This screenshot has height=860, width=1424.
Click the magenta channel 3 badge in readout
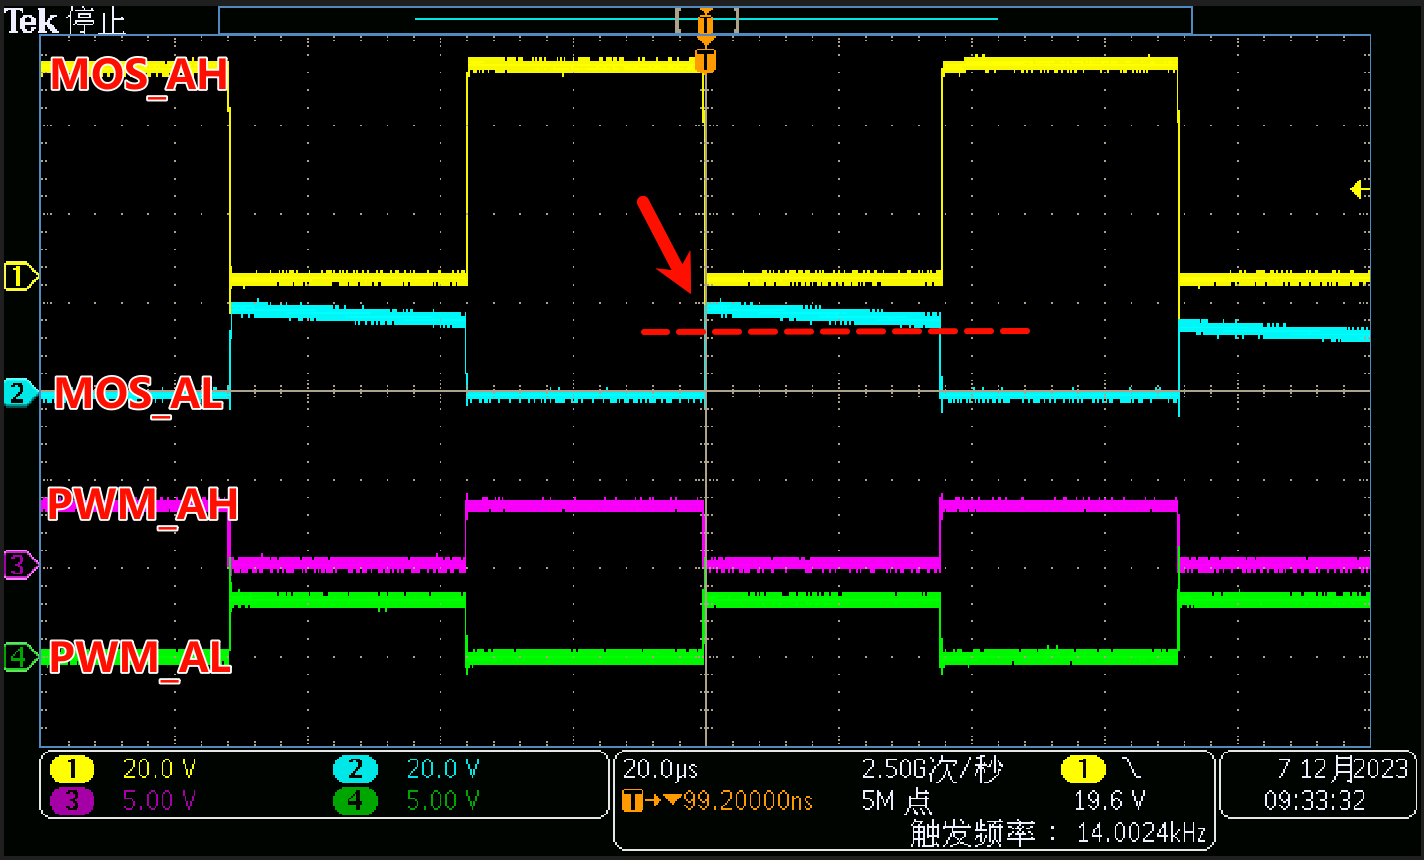[71, 800]
